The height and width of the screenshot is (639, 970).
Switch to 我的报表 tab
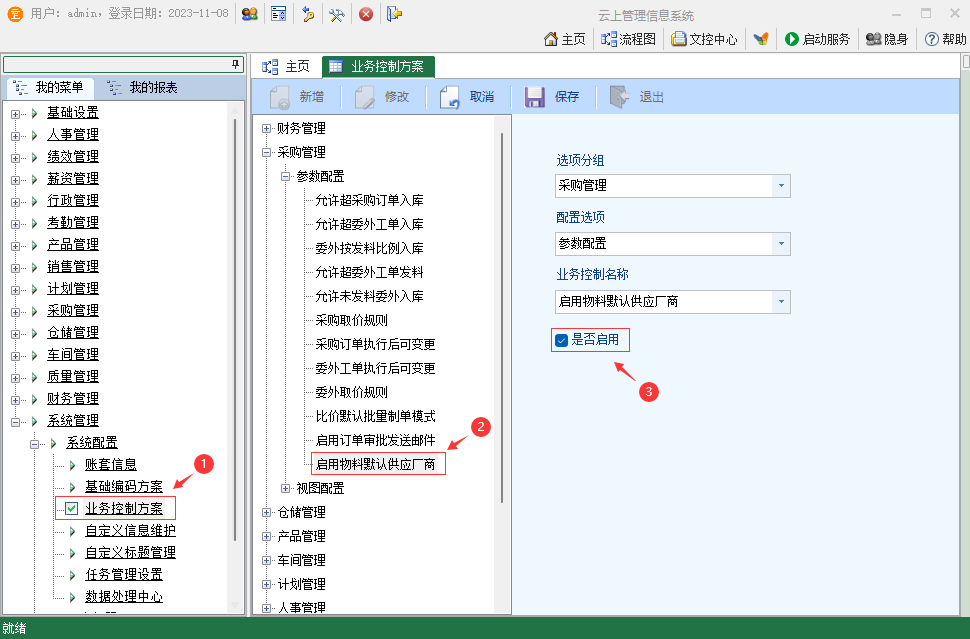tap(142, 88)
